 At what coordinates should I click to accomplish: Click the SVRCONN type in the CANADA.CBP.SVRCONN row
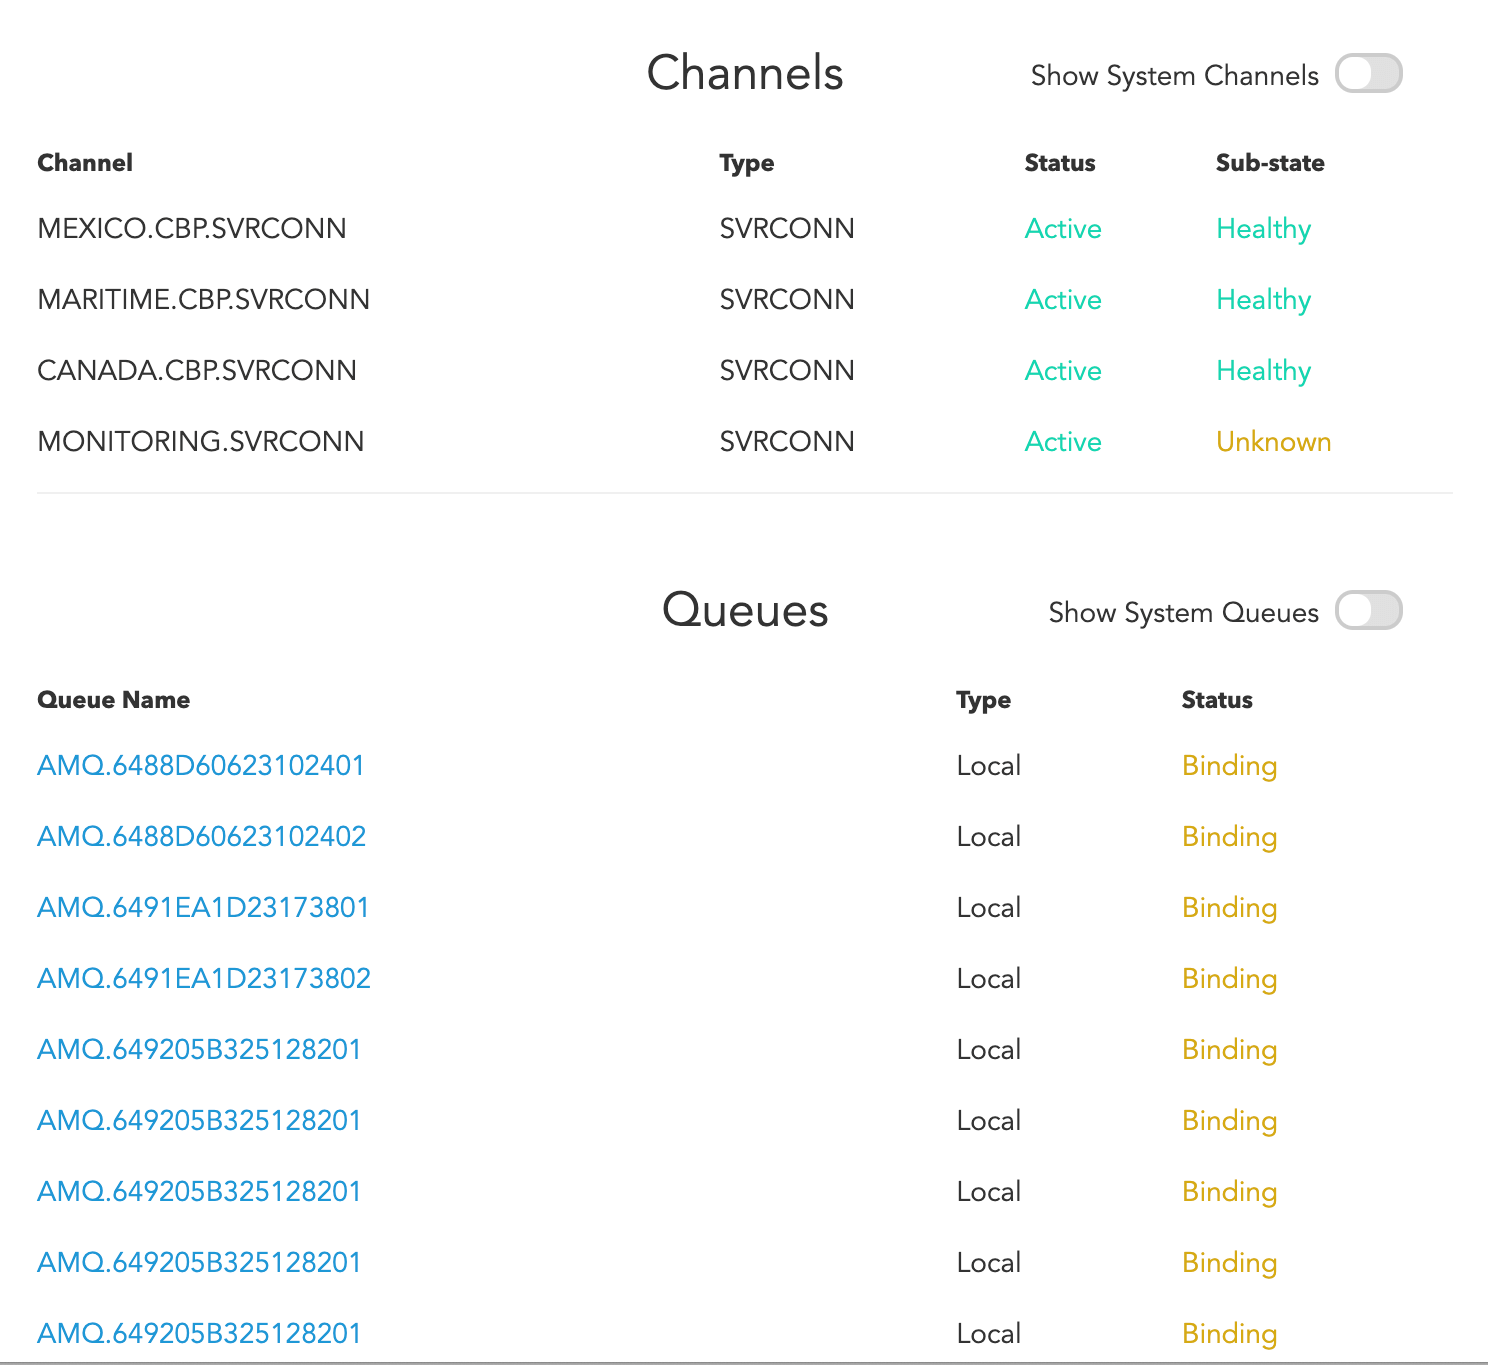click(787, 371)
